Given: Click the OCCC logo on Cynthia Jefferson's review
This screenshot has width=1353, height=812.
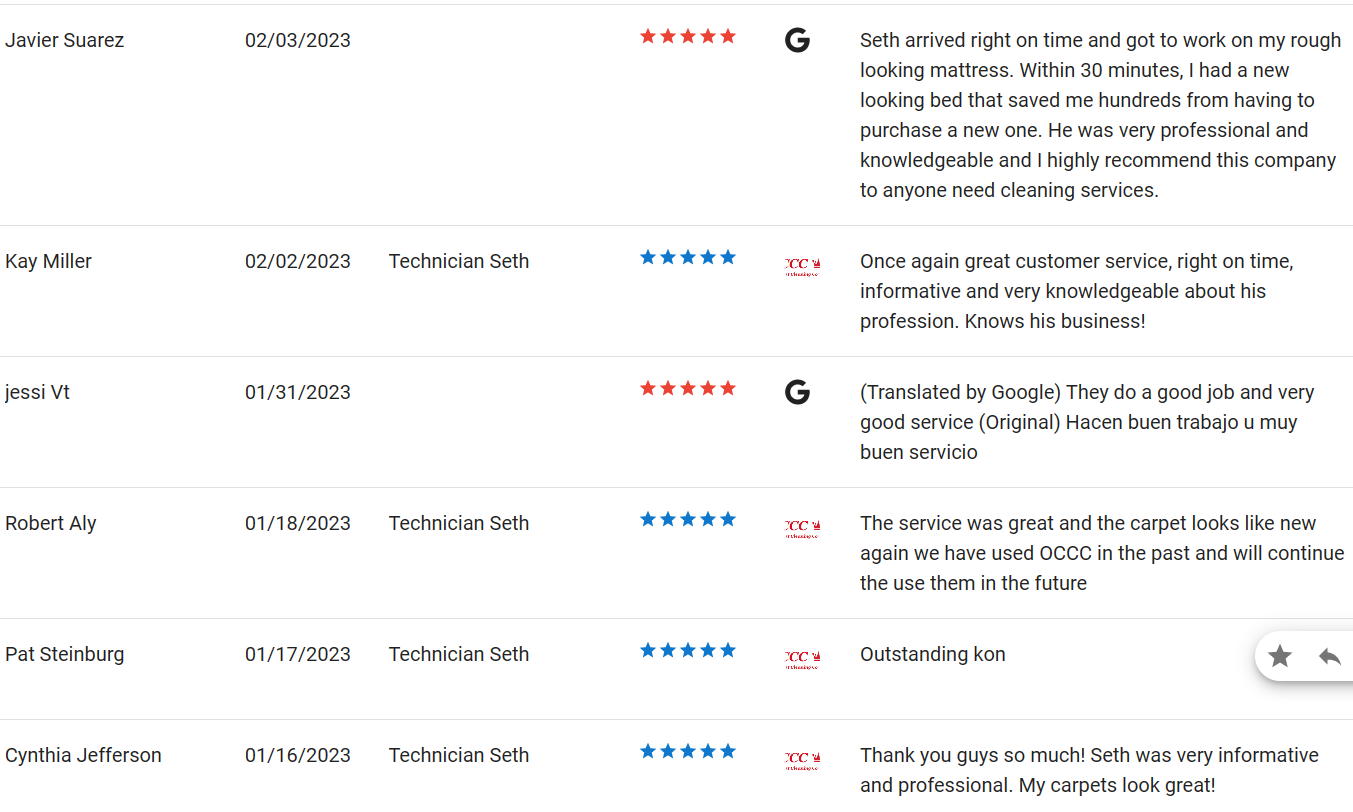Looking at the screenshot, I should (802, 761).
